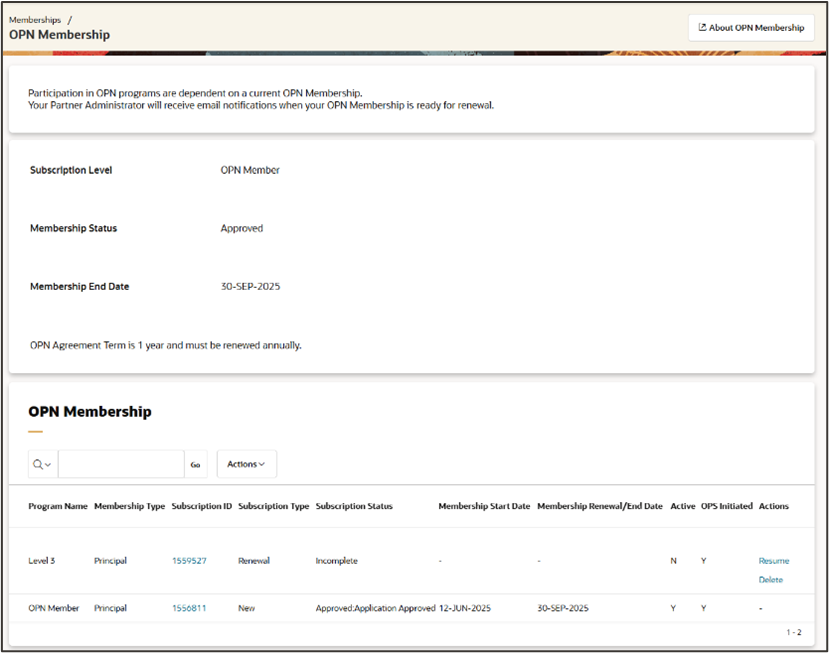Open subscription ID 1556811 link
Screen dimensions: 829x653
click(x=189, y=608)
